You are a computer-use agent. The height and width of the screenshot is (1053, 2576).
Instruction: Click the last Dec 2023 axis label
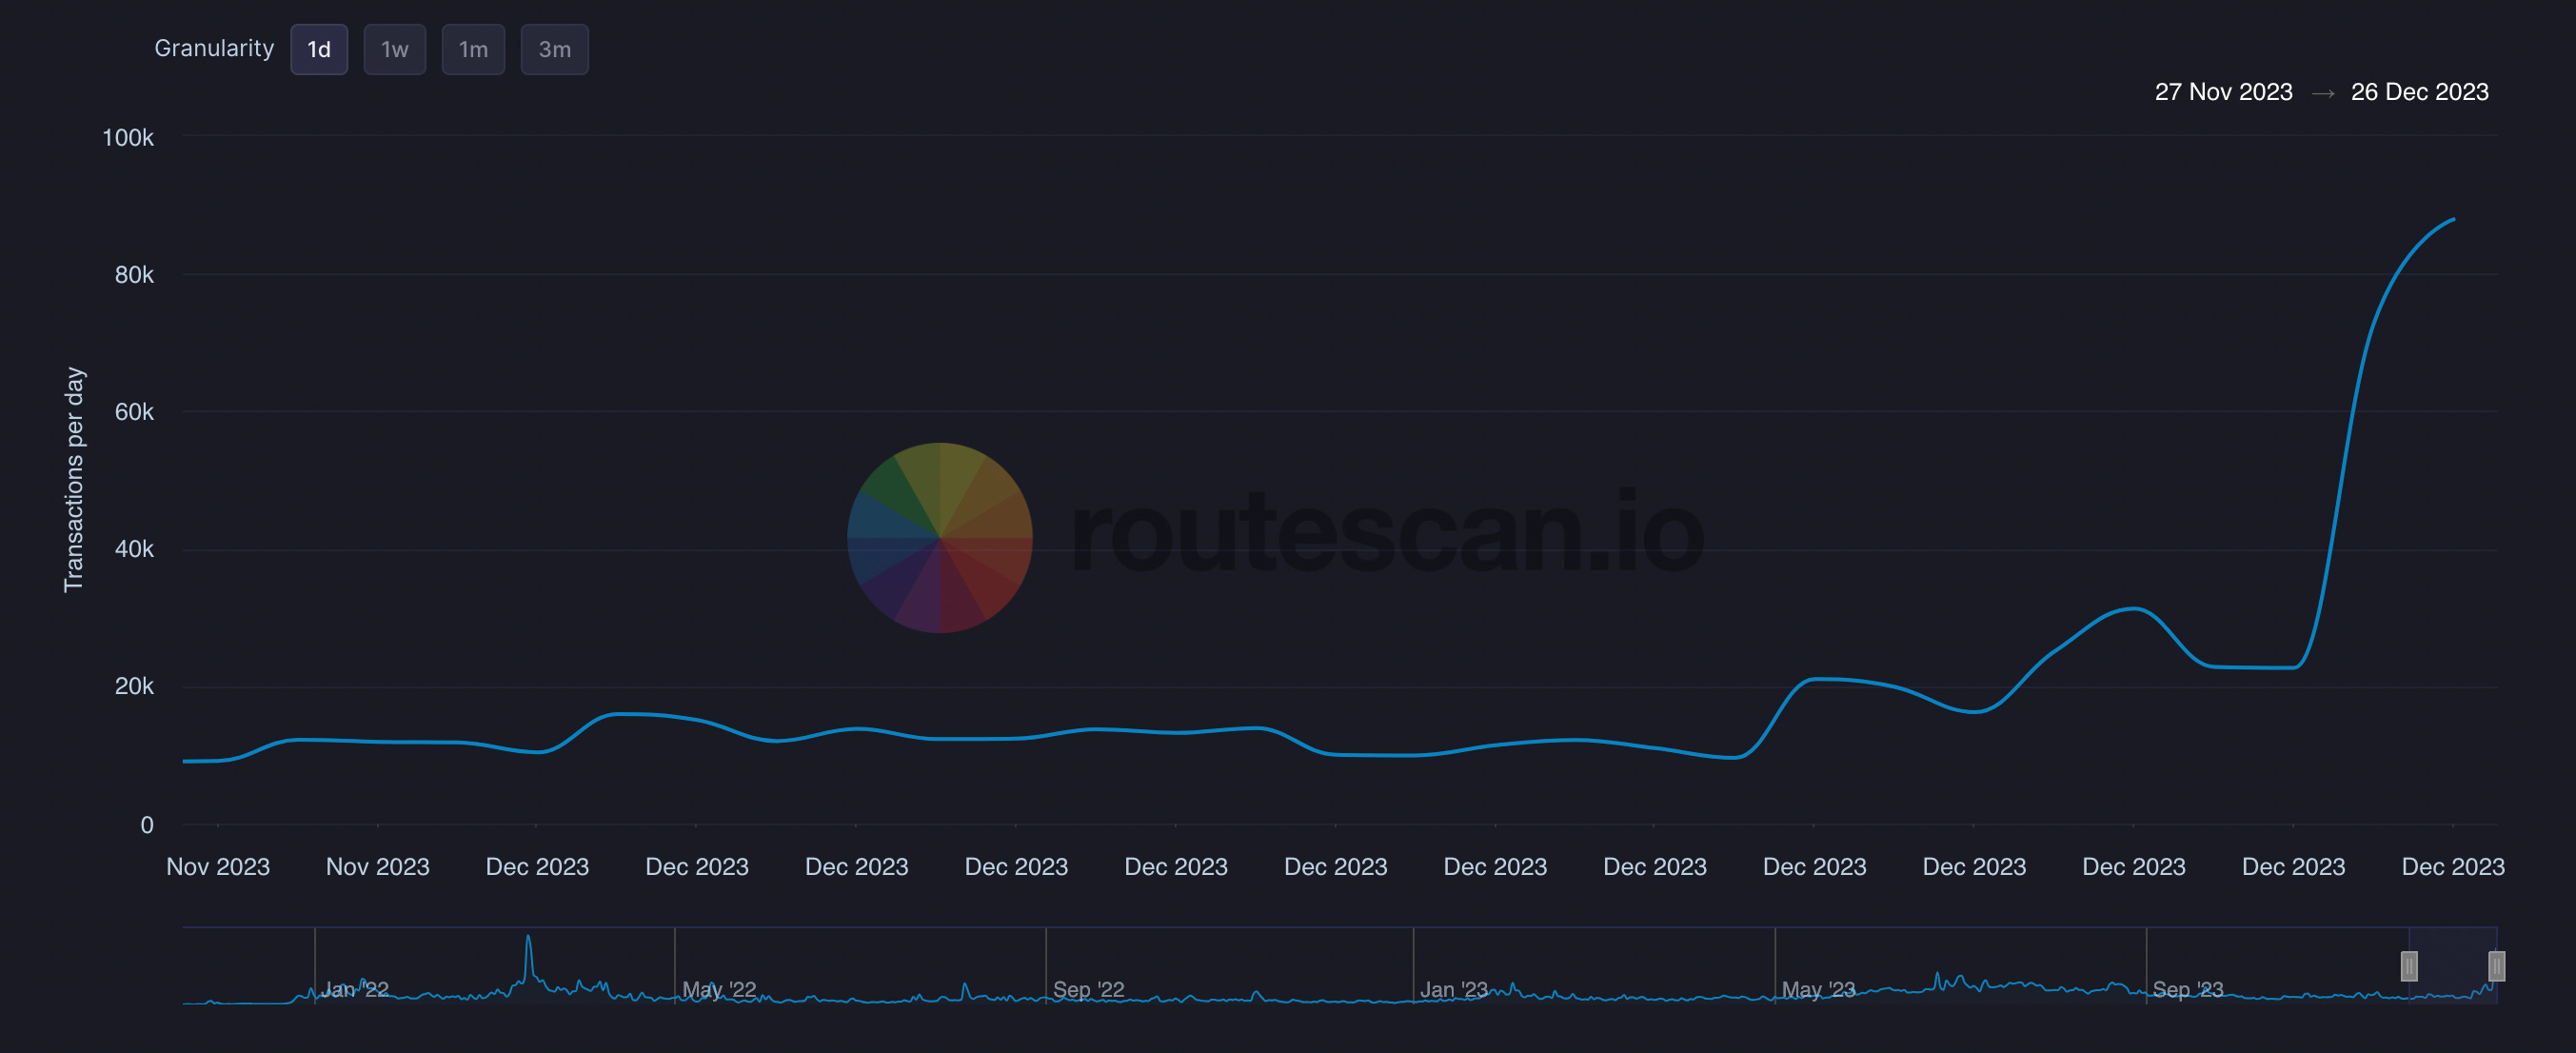coord(2452,867)
